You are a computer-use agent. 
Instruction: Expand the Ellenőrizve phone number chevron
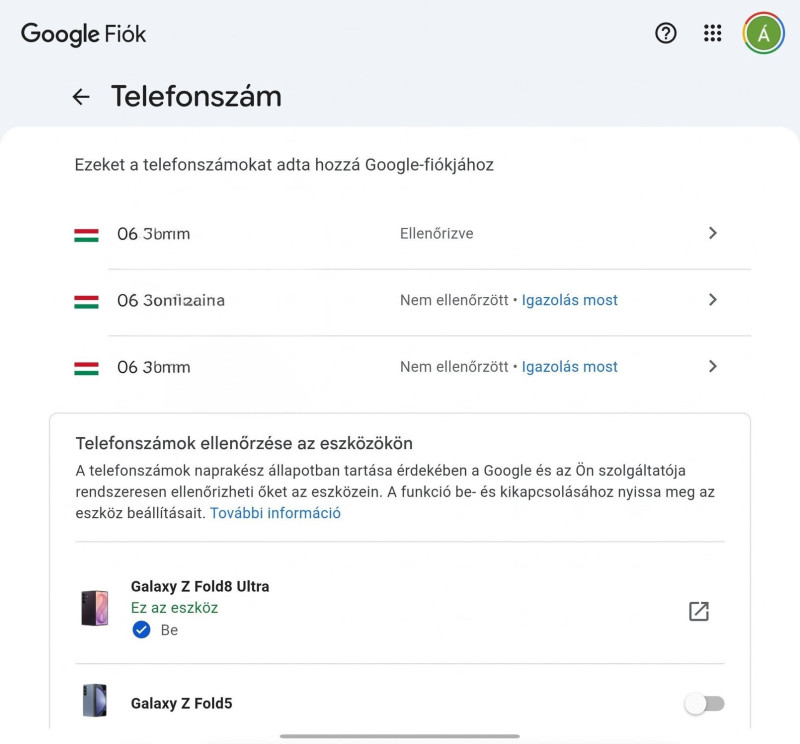point(713,233)
